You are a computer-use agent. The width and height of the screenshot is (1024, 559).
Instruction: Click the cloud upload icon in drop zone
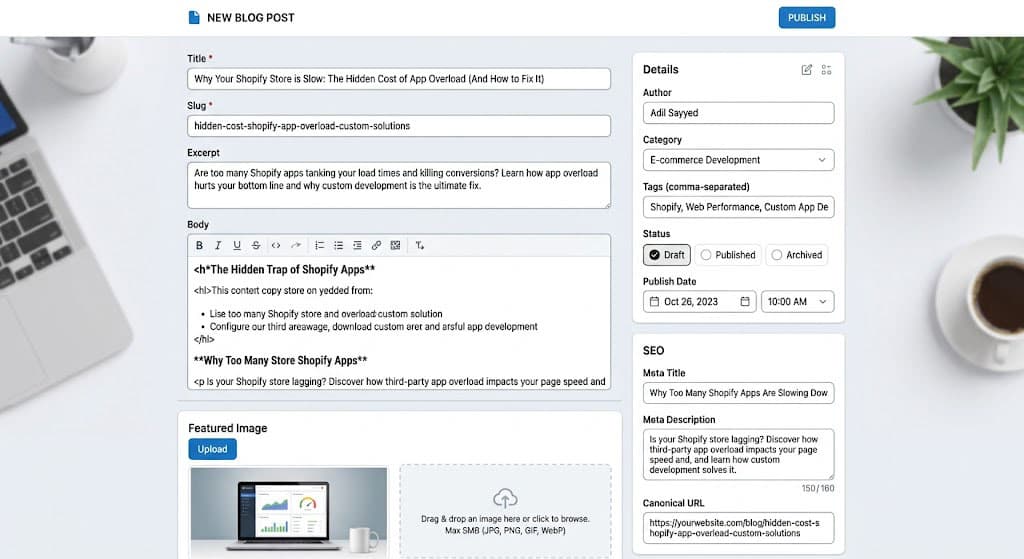coord(505,498)
